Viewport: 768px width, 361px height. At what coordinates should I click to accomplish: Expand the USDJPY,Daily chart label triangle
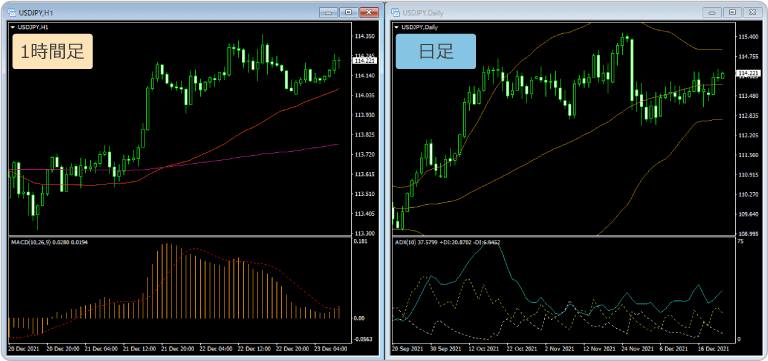coord(396,27)
